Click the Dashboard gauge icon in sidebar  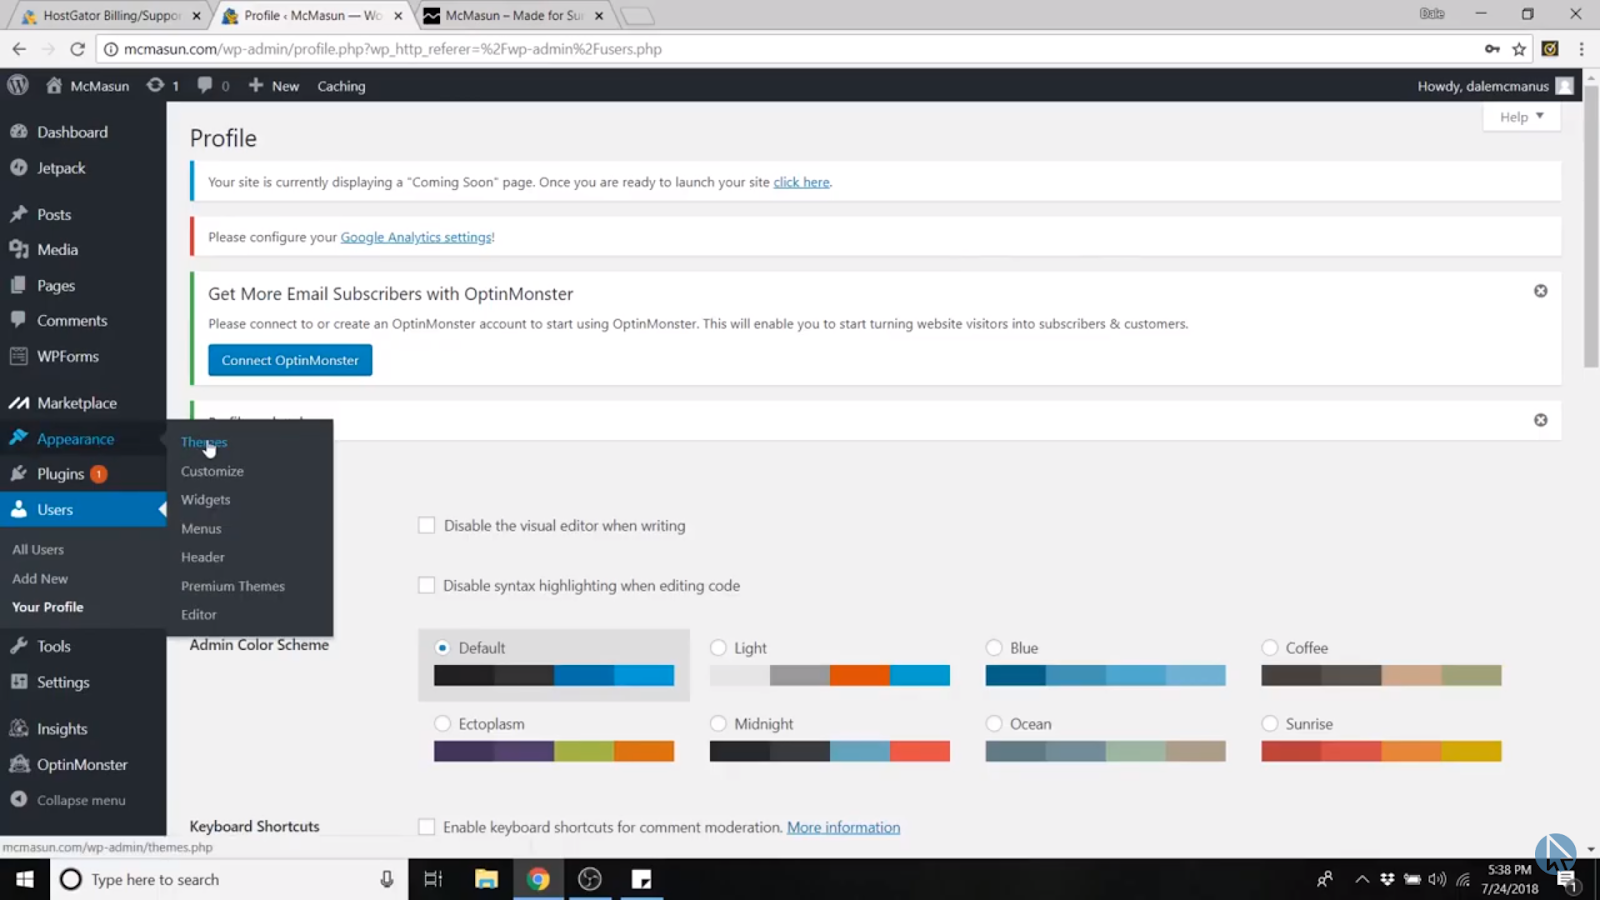pyautogui.click(x=18, y=132)
